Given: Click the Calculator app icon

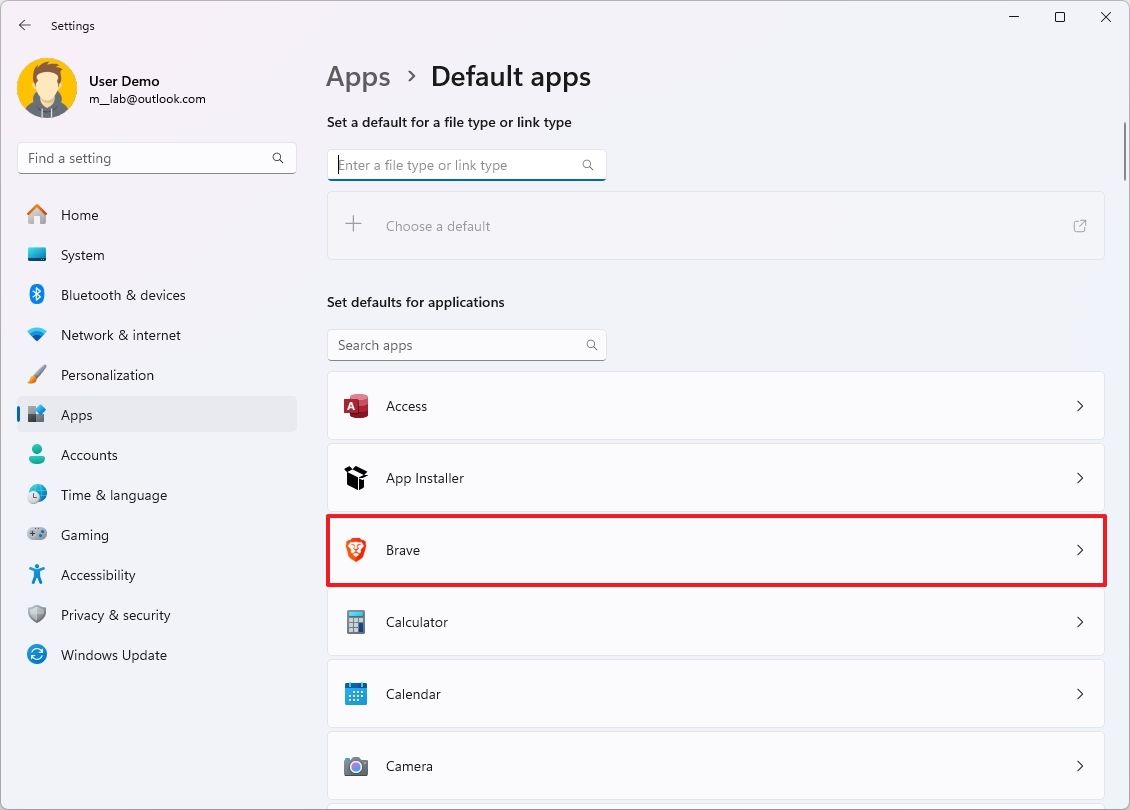Looking at the screenshot, I should tap(355, 621).
